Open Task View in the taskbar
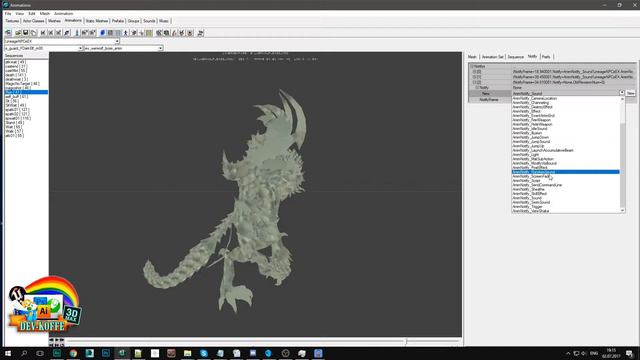The width and height of the screenshot is (640, 360). pos(40,353)
